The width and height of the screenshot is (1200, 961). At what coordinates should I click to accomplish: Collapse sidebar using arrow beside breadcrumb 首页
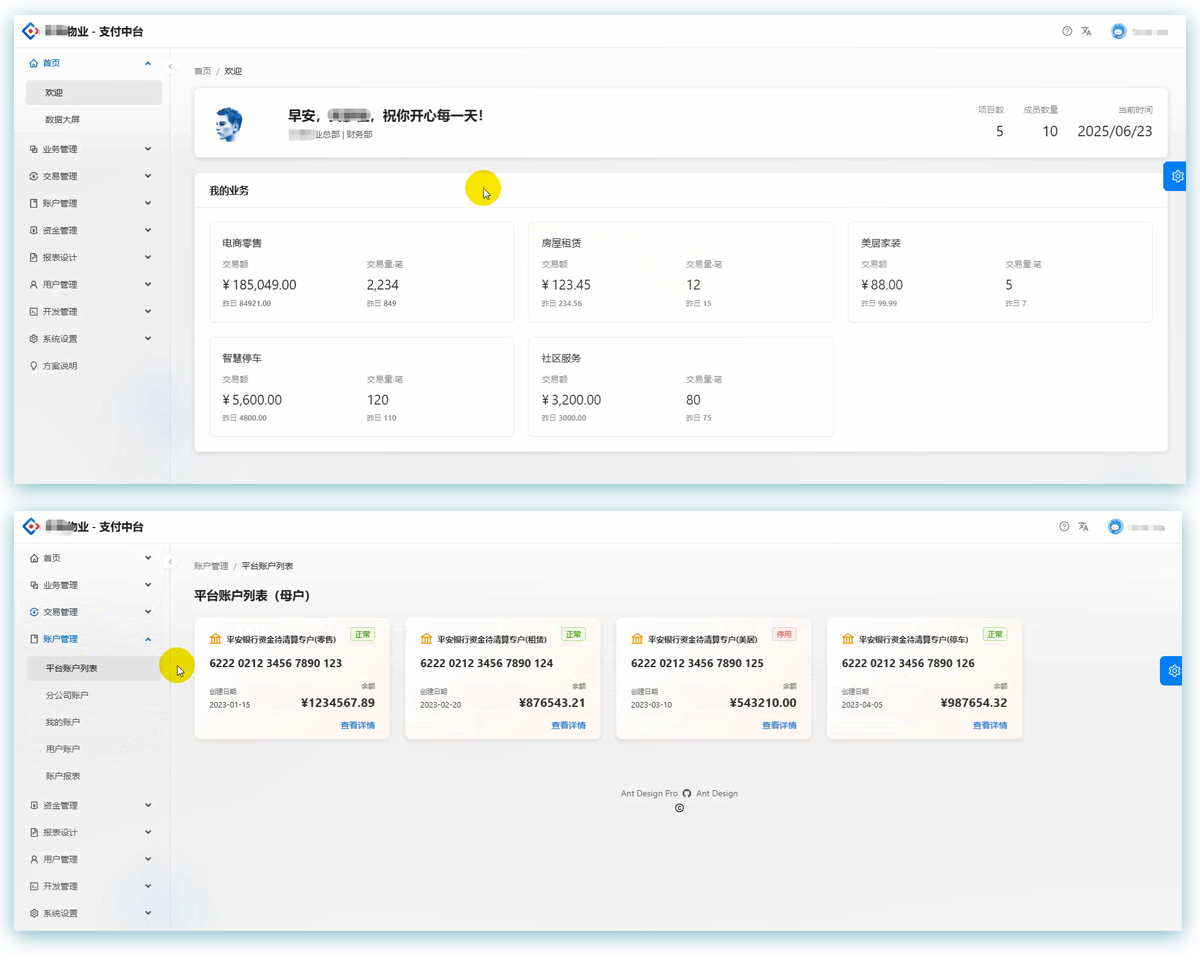coord(170,67)
